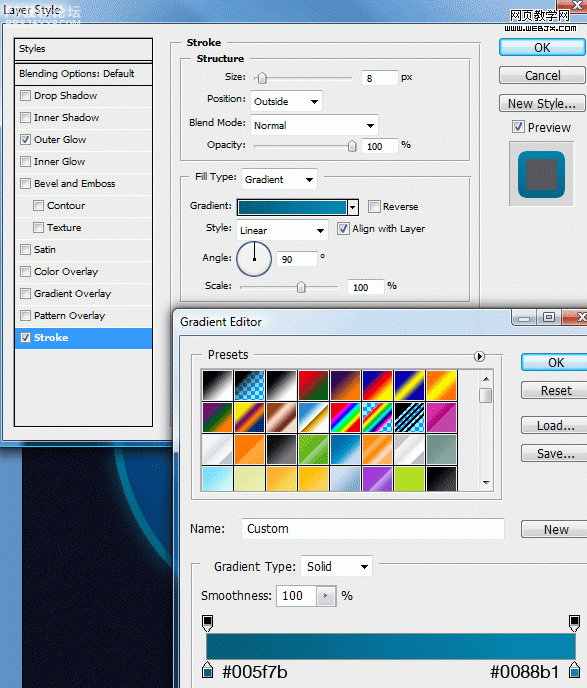Viewport: 587px width, 688px height.
Task: Click New Style... button
Action: [x=542, y=104]
